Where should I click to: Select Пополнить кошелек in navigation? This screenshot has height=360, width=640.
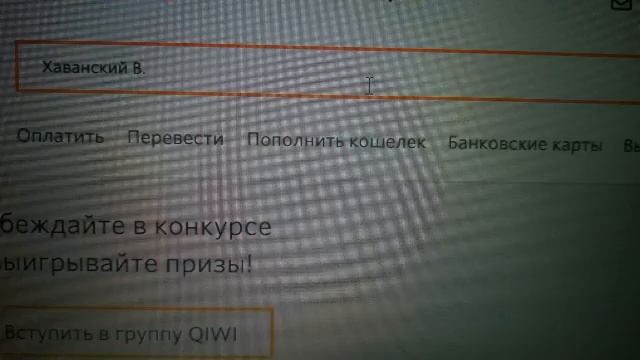coord(336,141)
